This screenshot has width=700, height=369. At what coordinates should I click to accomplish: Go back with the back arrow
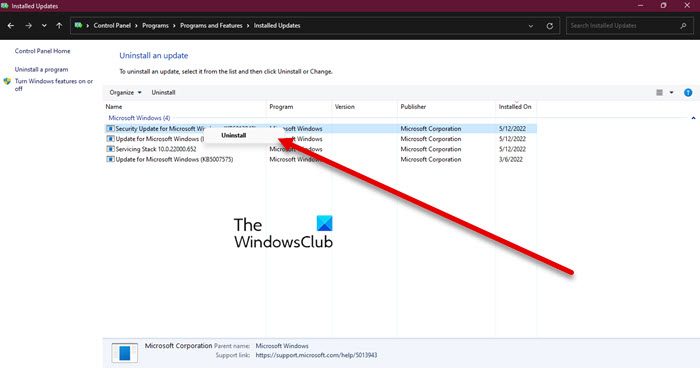pyautogui.click(x=11, y=26)
